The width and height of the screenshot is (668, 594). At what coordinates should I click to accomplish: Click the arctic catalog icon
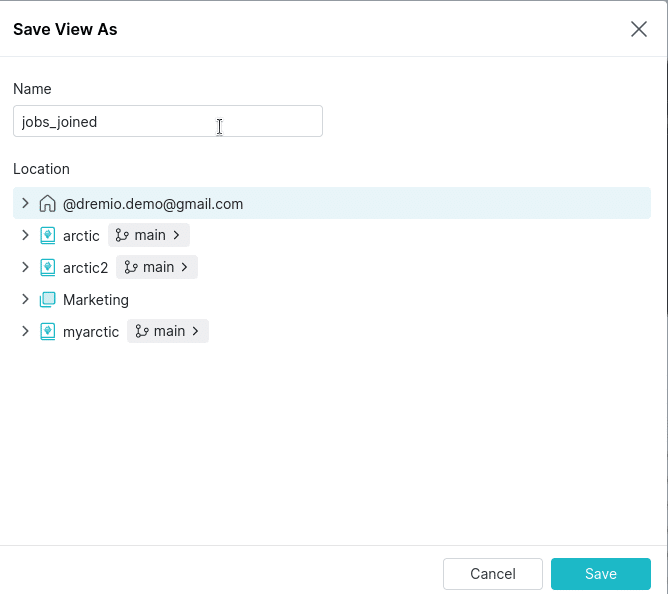[47, 236]
